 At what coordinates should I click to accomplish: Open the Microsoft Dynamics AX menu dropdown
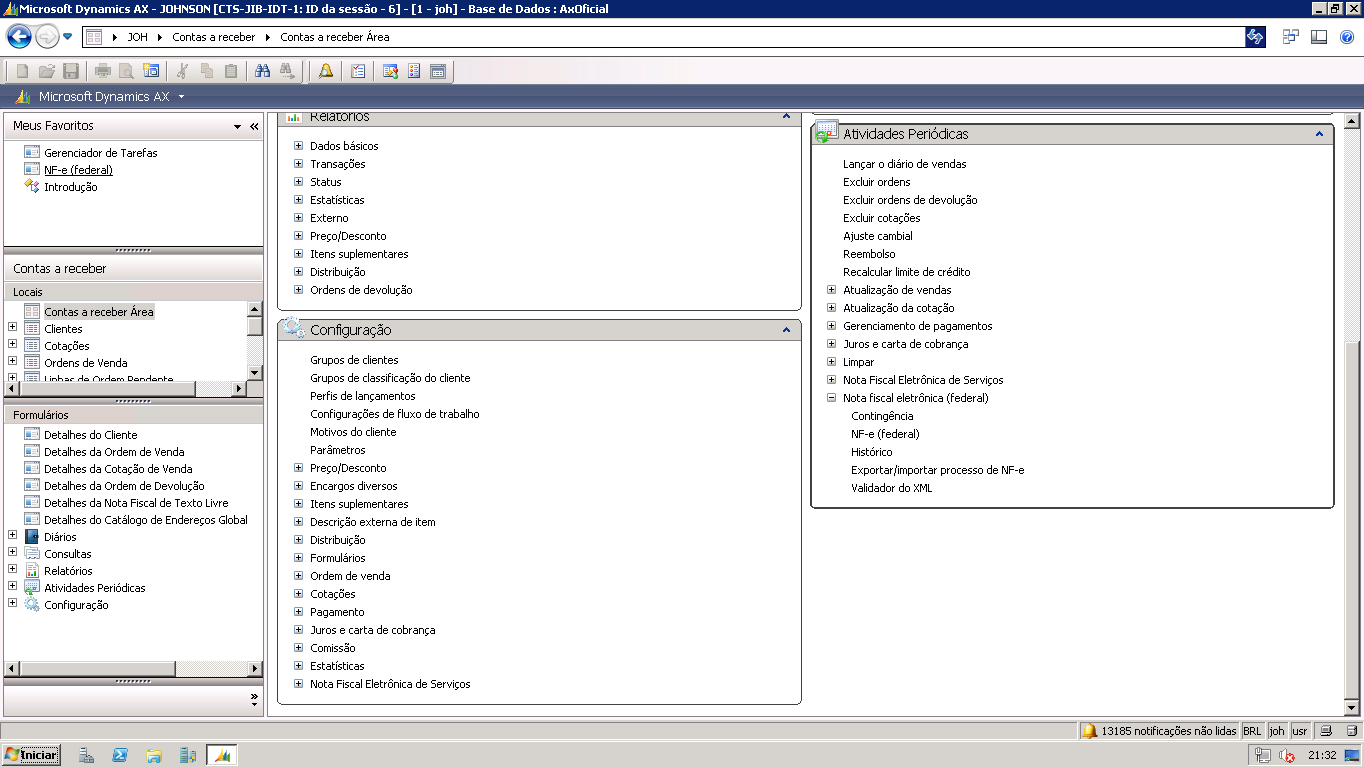click(181, 97)
